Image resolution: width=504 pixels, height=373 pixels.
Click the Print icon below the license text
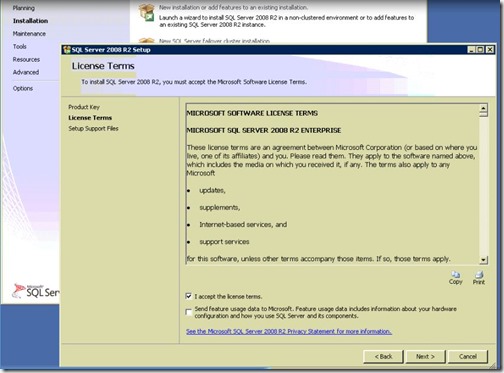pyautogui.click(x=479, y=275)
